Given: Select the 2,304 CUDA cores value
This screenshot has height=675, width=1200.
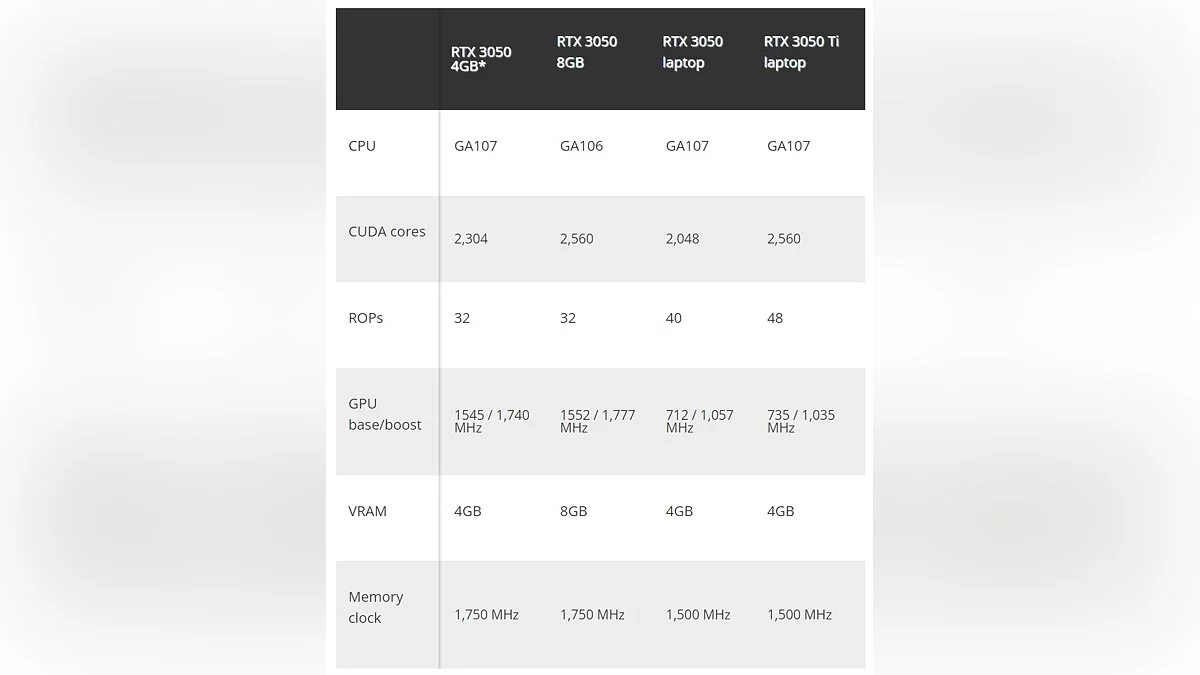Looking at the screenshot, I should [x=471, y=239].
